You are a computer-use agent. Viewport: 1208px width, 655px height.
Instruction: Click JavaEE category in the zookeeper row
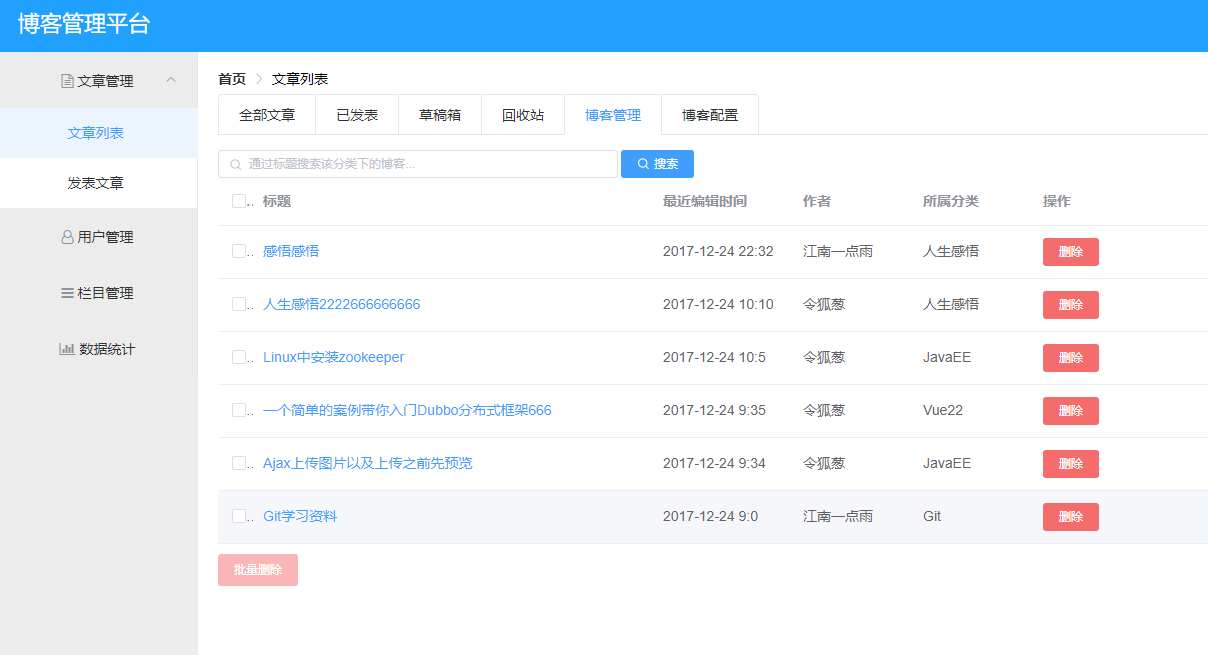(947, 357)
